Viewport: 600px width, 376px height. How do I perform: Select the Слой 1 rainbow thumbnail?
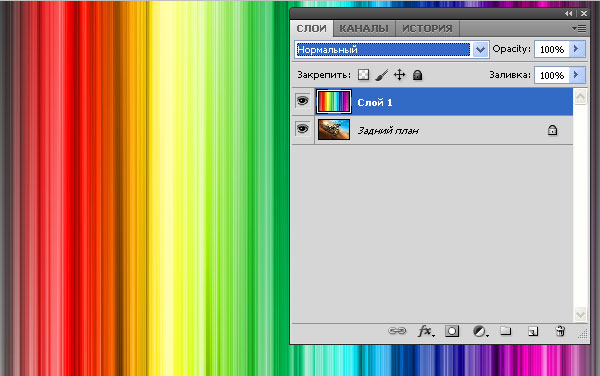(334, 102)
